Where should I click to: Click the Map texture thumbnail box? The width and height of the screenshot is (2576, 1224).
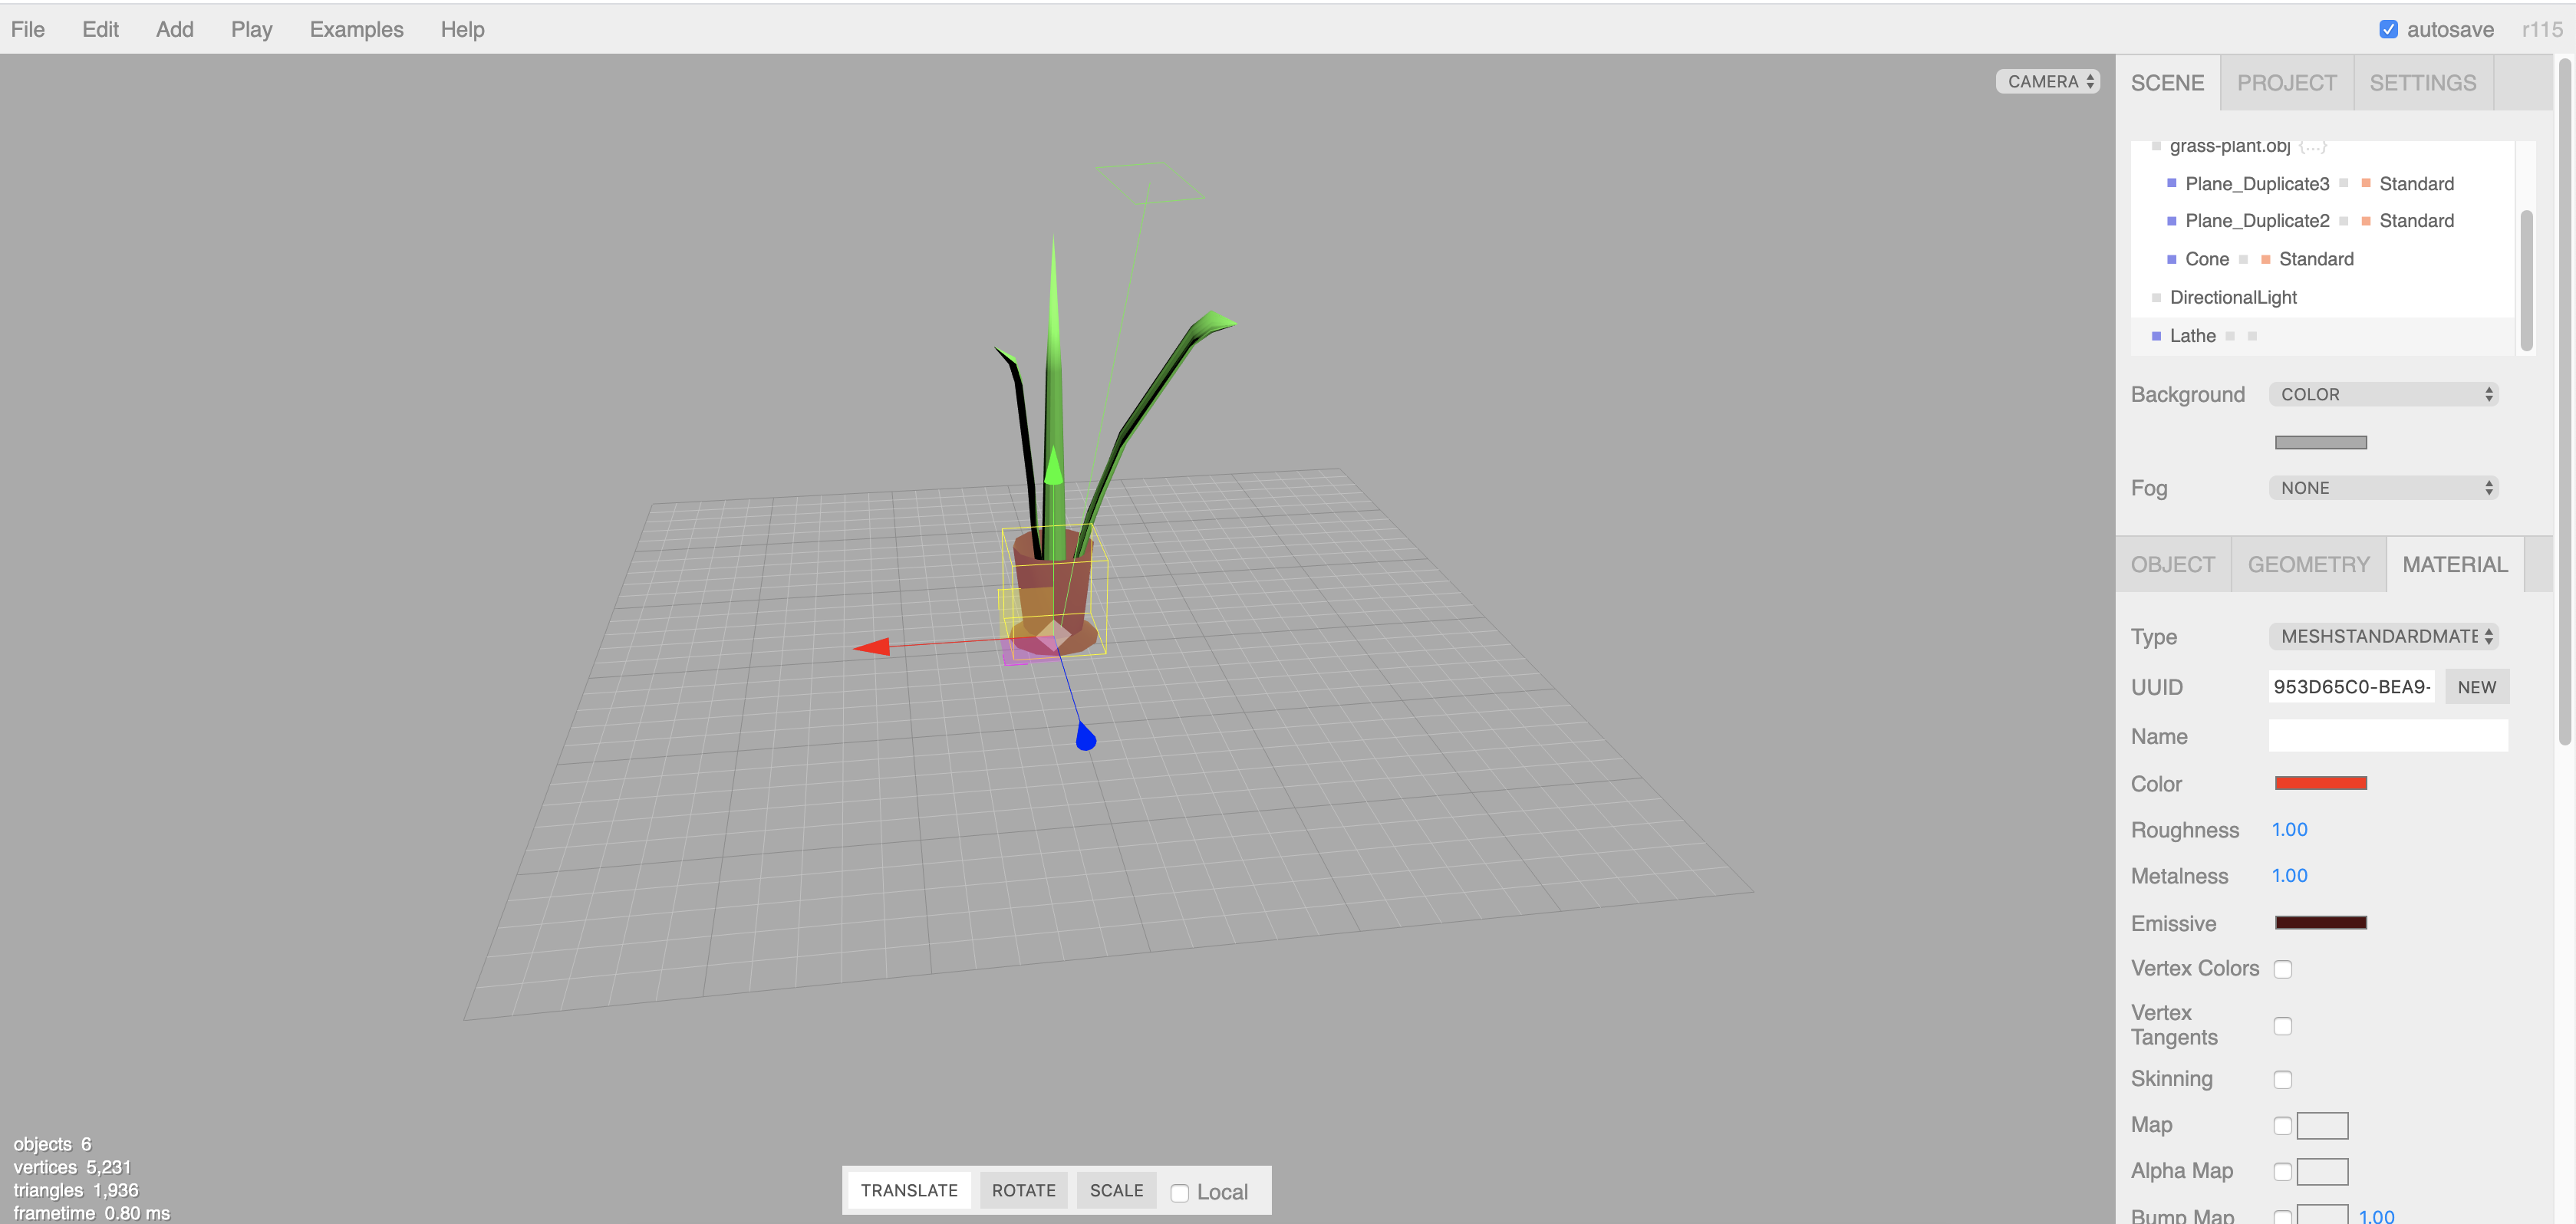coord(2322,1126)
